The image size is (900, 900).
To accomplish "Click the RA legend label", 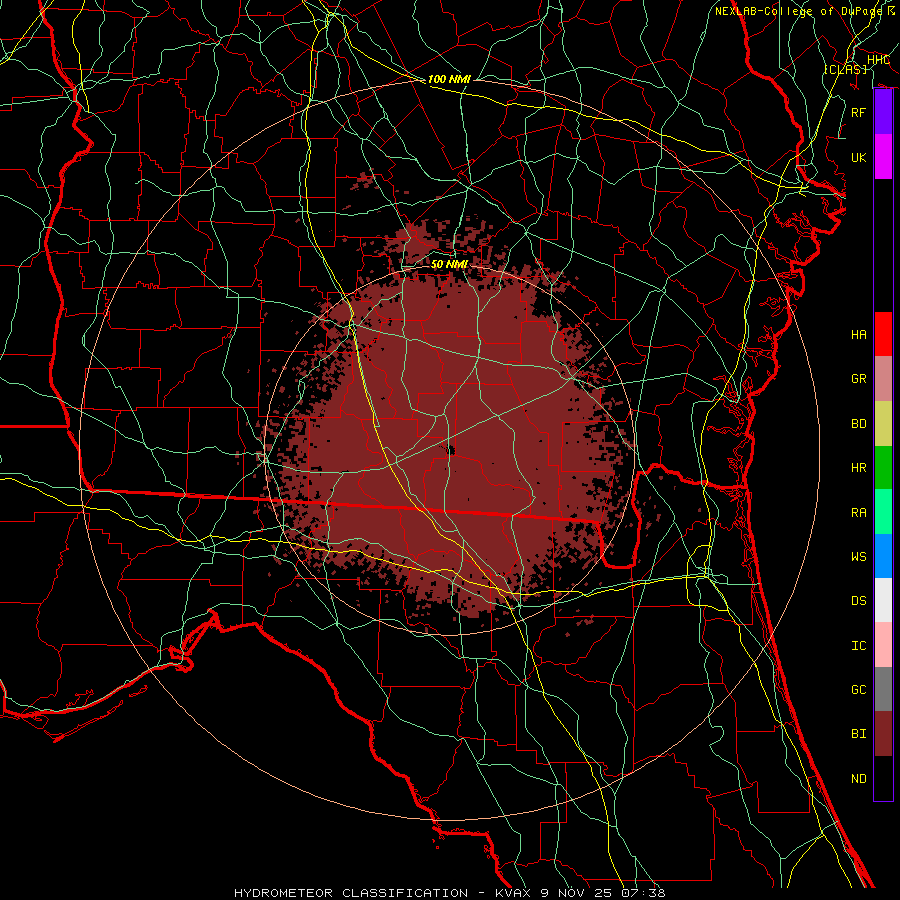I will click(x=859, y=513).
